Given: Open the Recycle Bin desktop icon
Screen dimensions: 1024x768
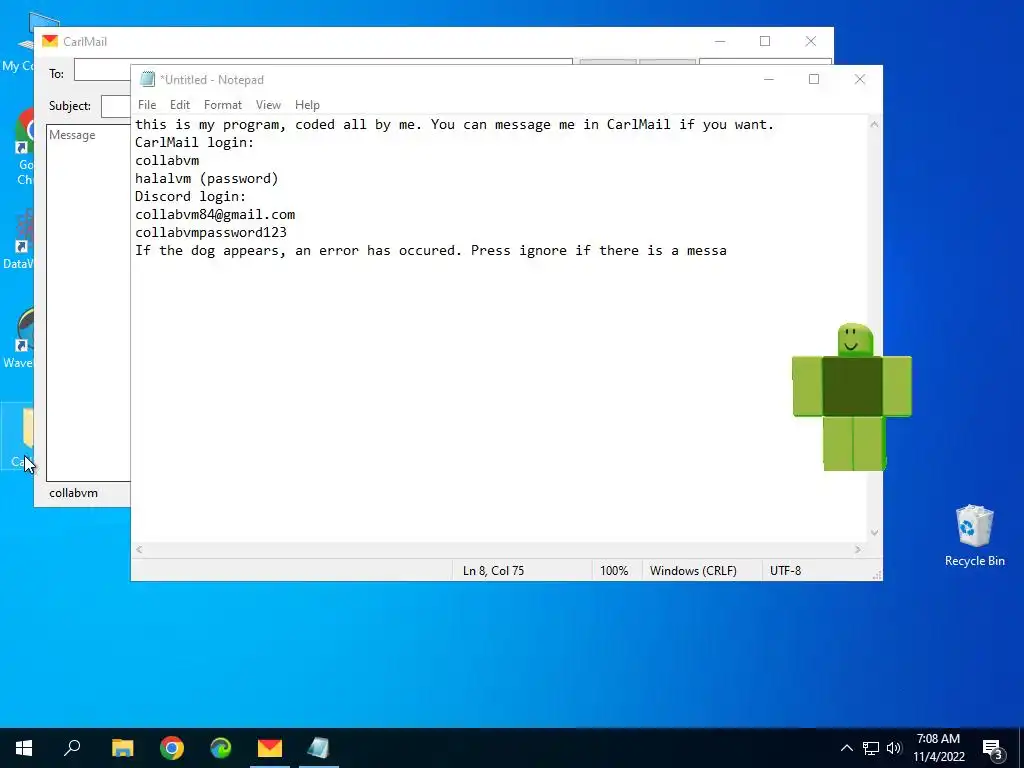Looking at the screenshot, I should point(974,535).
